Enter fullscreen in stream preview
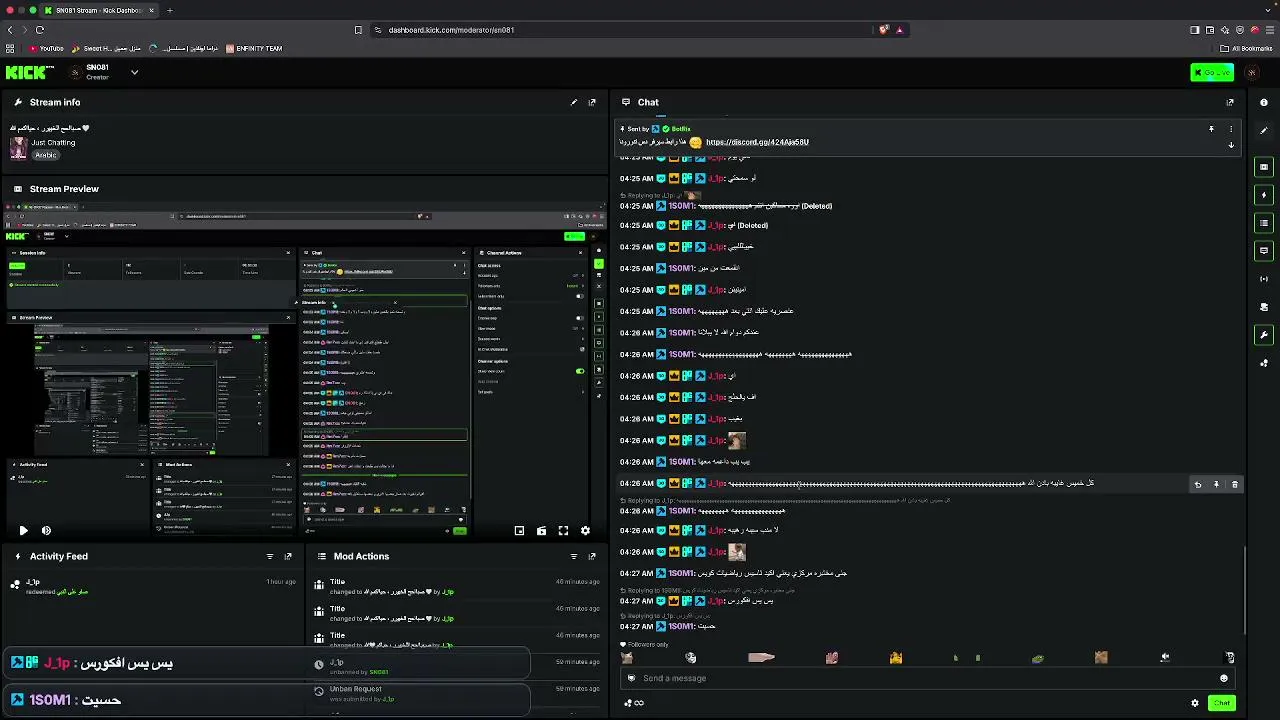The image size is (1280, 720). [x=563, y=531]
